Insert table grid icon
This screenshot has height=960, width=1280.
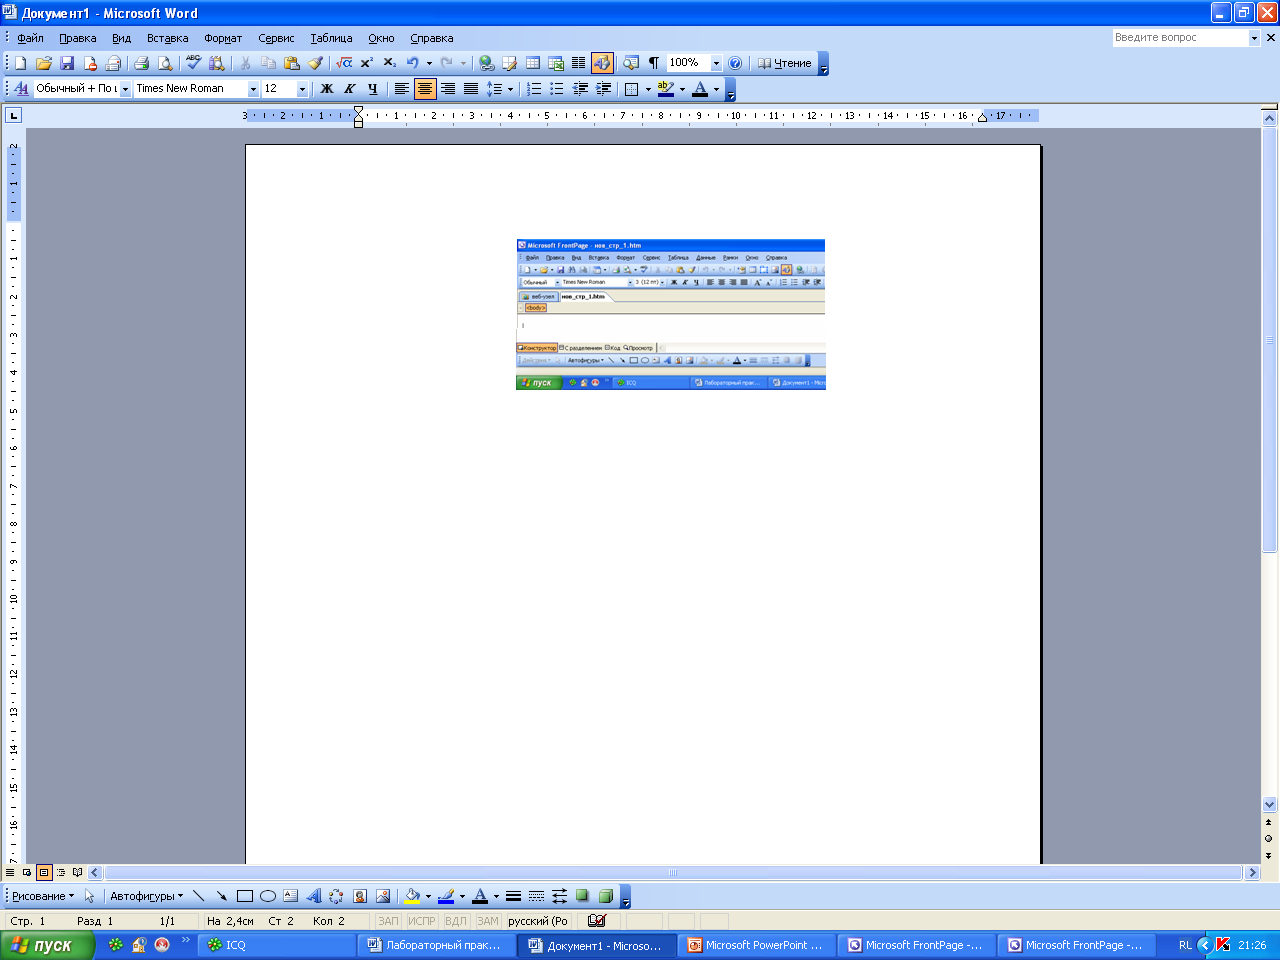click(533, 63)
